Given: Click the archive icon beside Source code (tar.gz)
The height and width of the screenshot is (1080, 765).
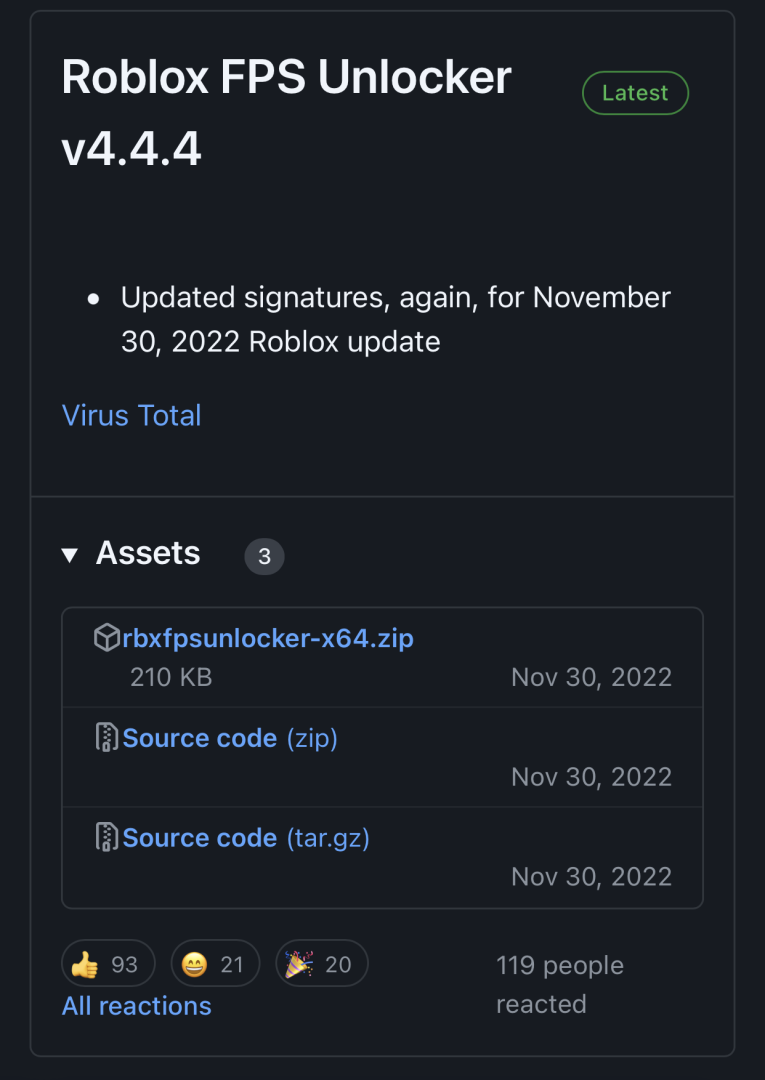Looking at the screenshot, I should click(x=107, y=837).
